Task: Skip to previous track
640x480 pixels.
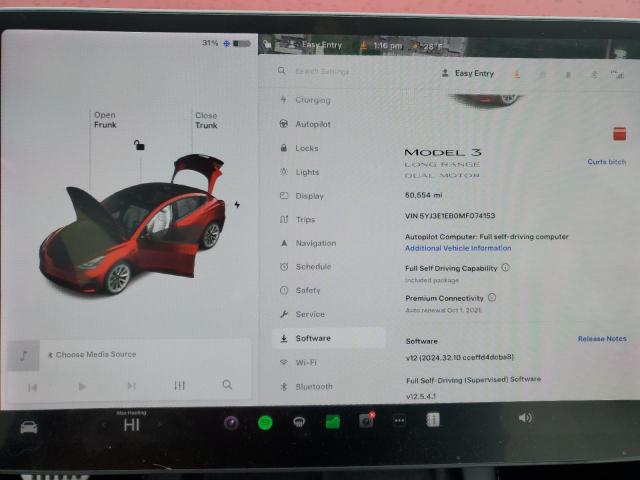Action: [x=33, y=387]
